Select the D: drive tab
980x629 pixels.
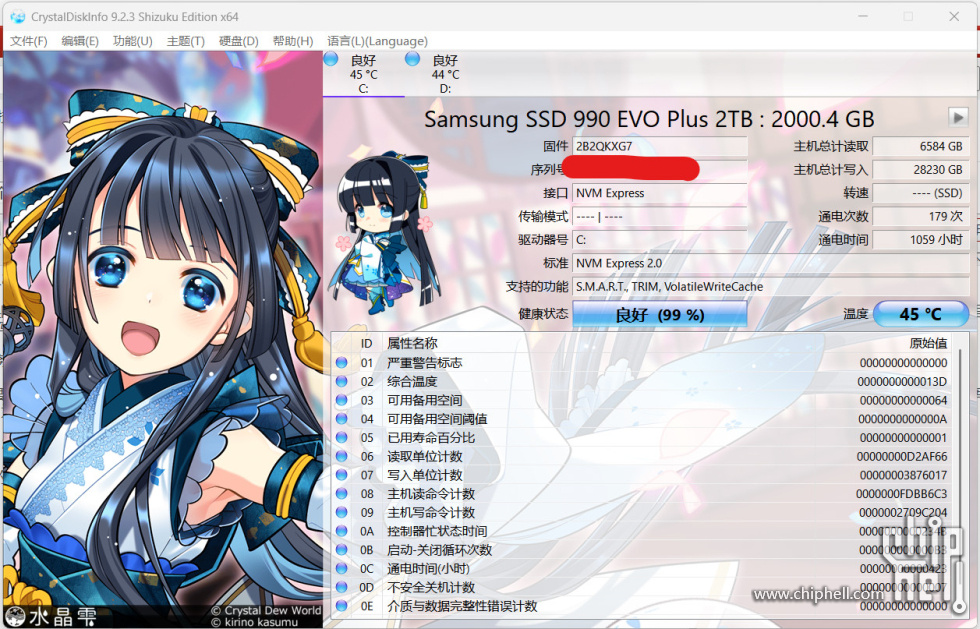coord(445,74)
